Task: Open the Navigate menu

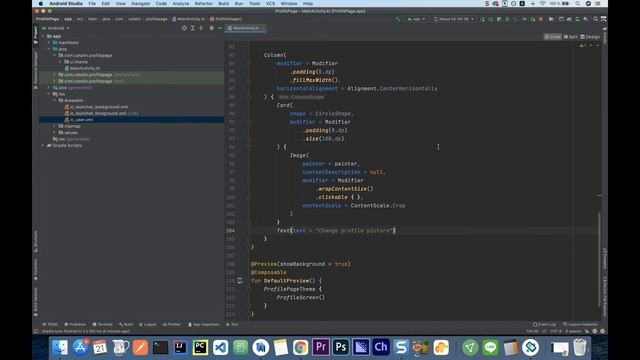Action: tap(140, 3)
